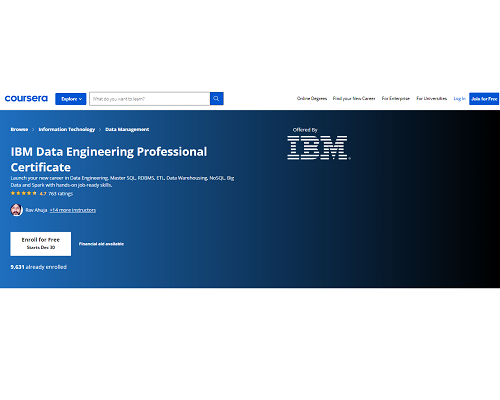Click instructor name Rav Ahuja

coord(36,210)
